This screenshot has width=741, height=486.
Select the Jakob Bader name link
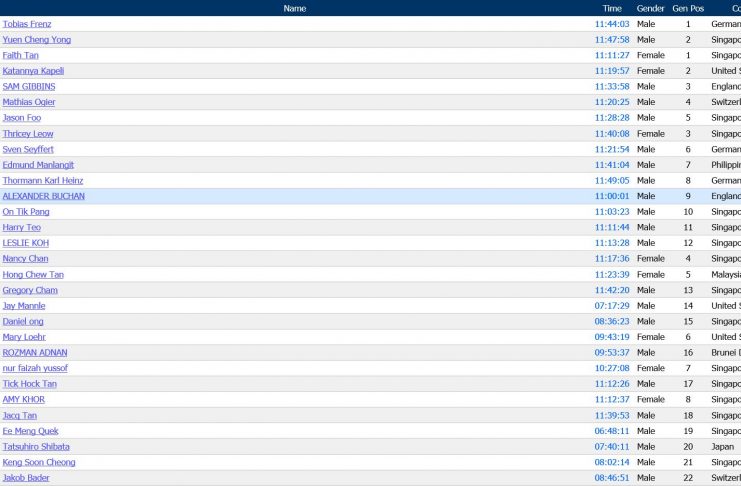(26, 478)
